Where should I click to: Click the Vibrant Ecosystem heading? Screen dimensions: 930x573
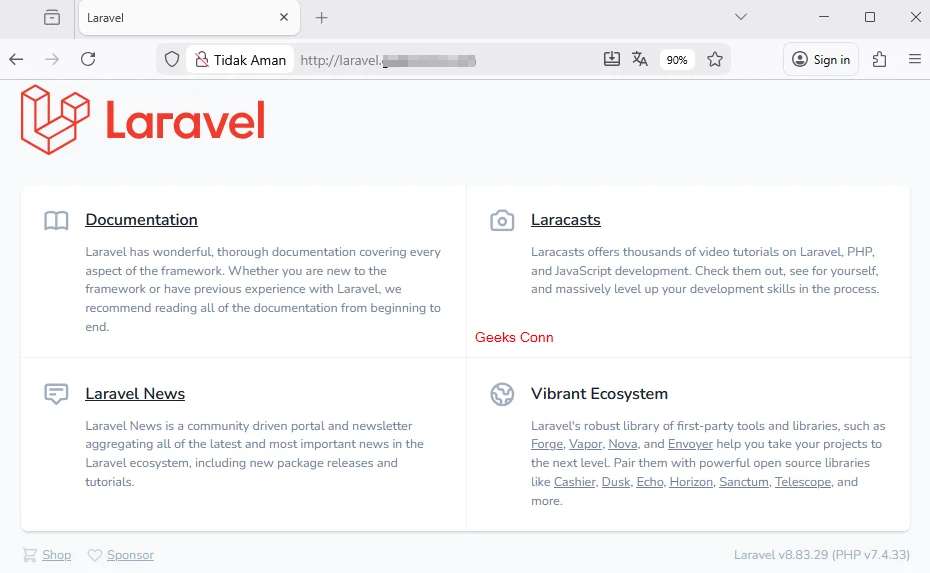[x=599, y=394]
